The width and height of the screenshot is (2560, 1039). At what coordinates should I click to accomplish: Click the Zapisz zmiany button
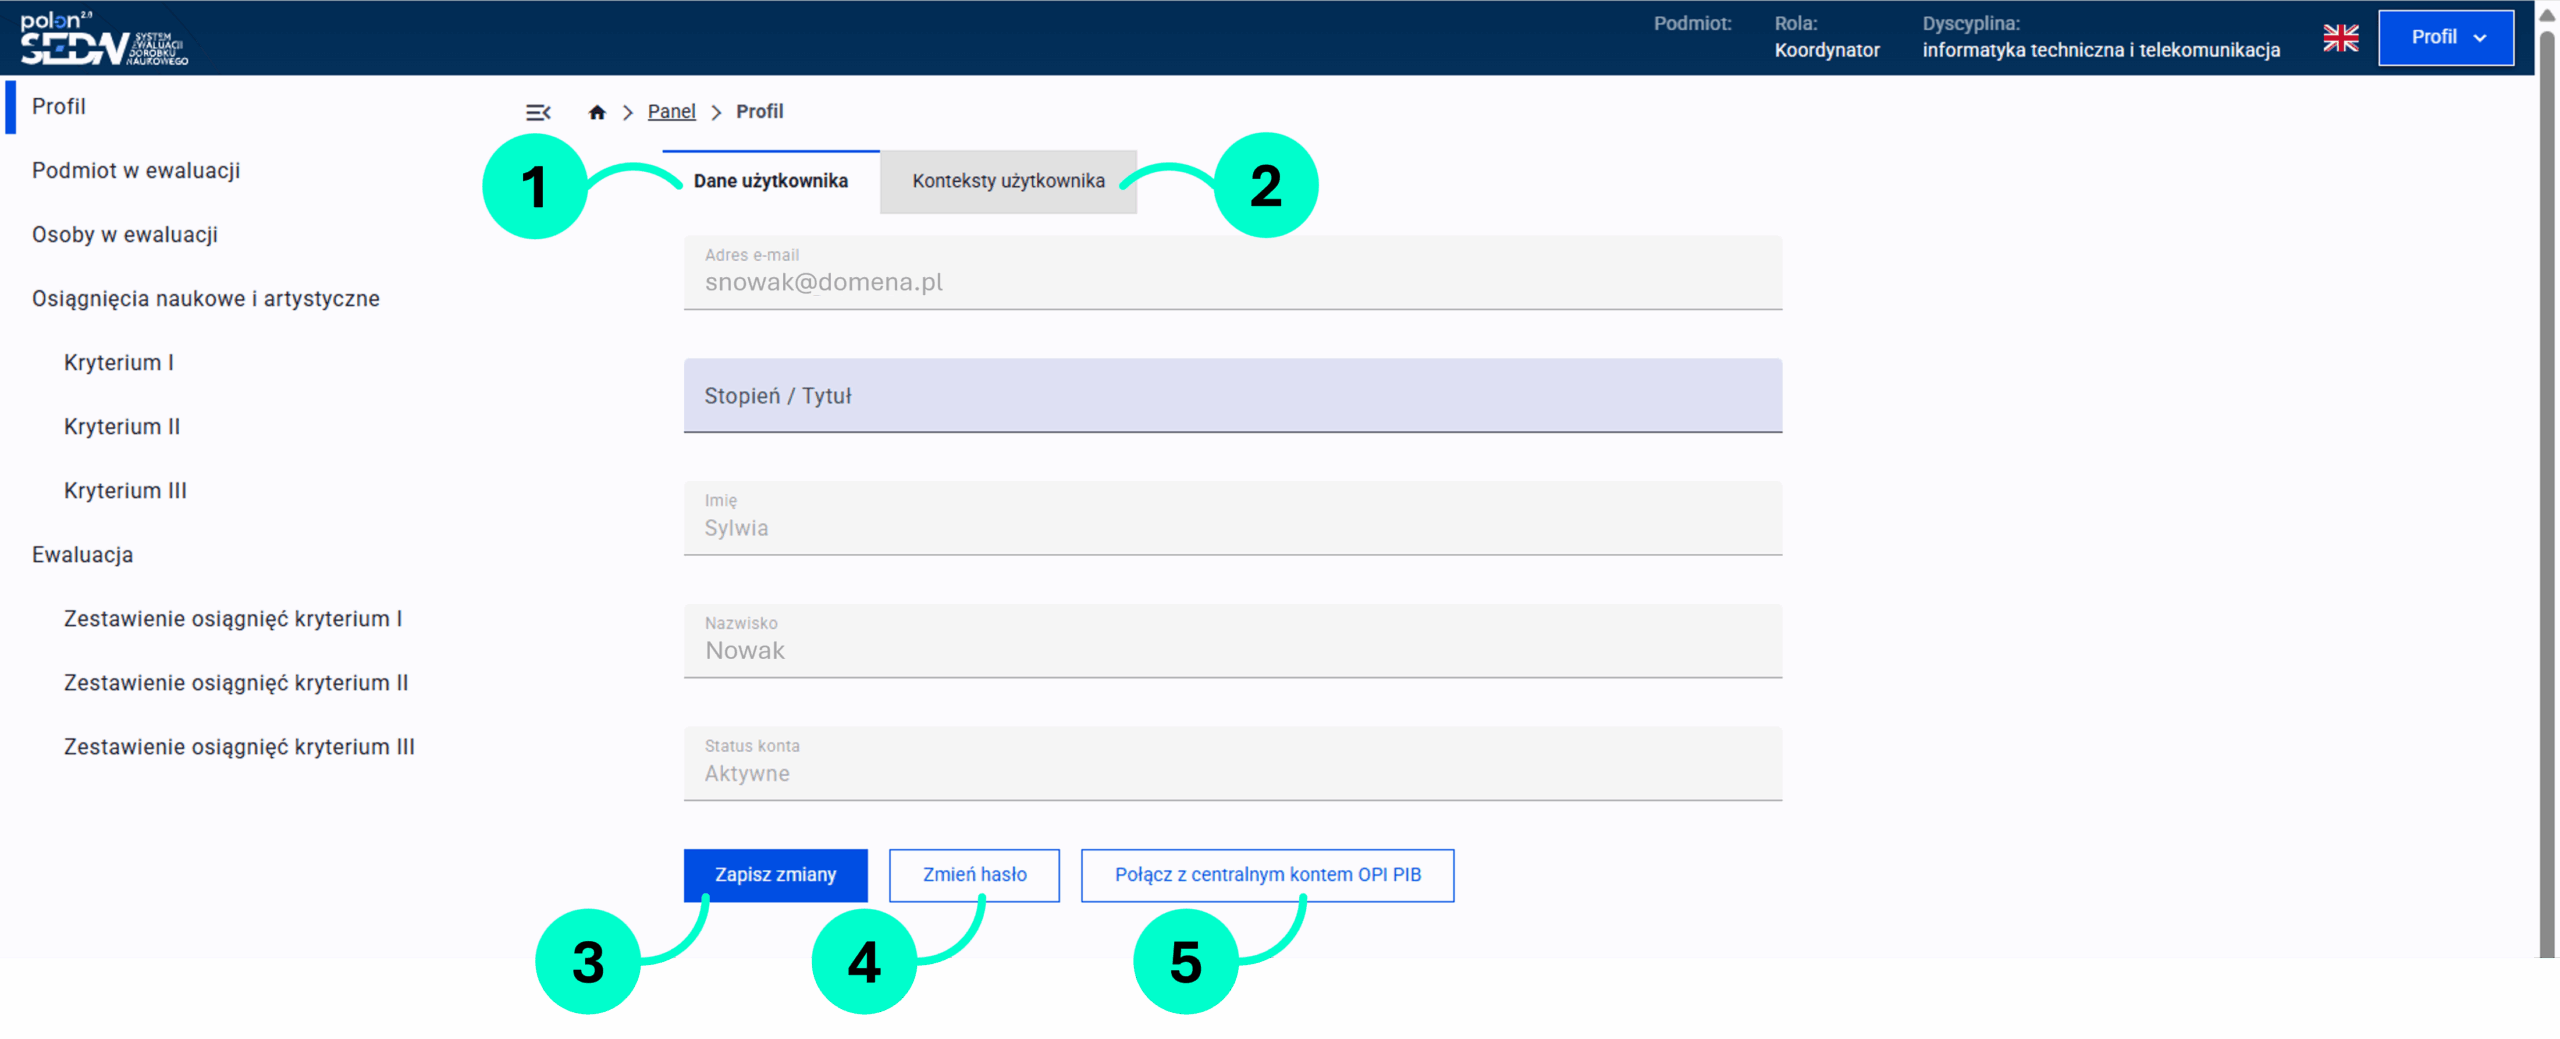[x=775, y=875]
